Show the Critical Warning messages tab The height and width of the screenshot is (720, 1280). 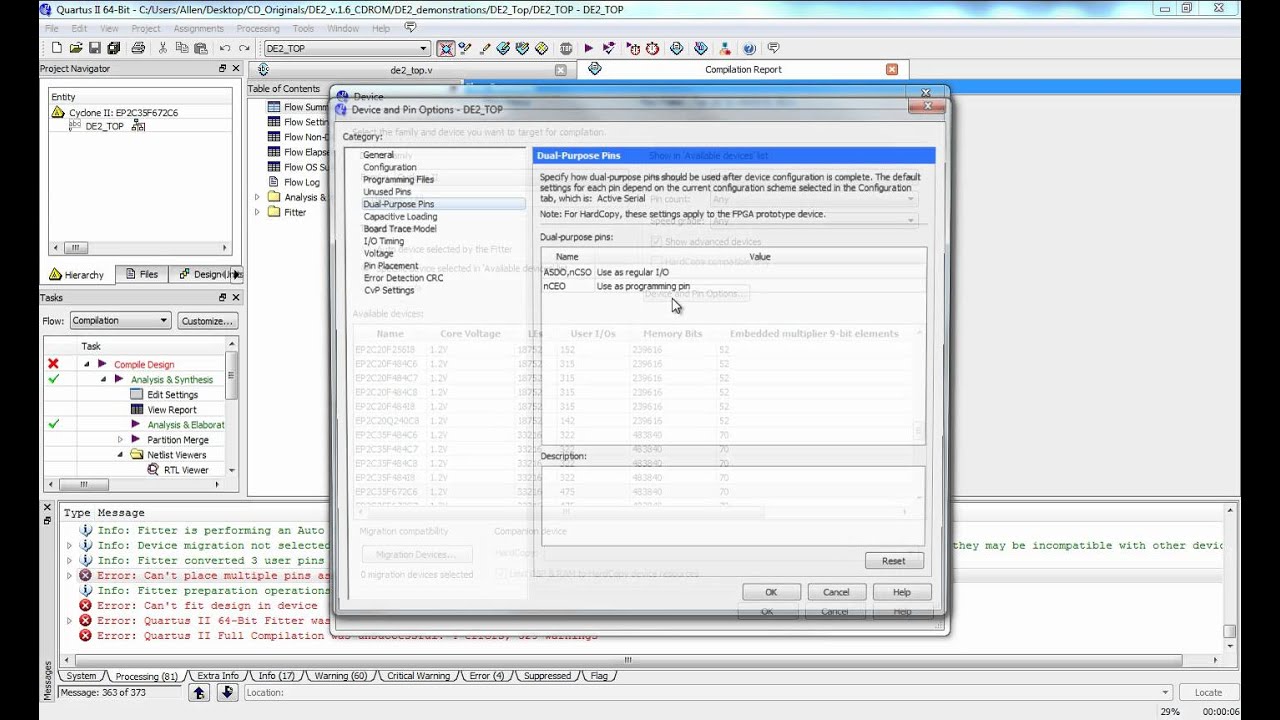point(418,676)
